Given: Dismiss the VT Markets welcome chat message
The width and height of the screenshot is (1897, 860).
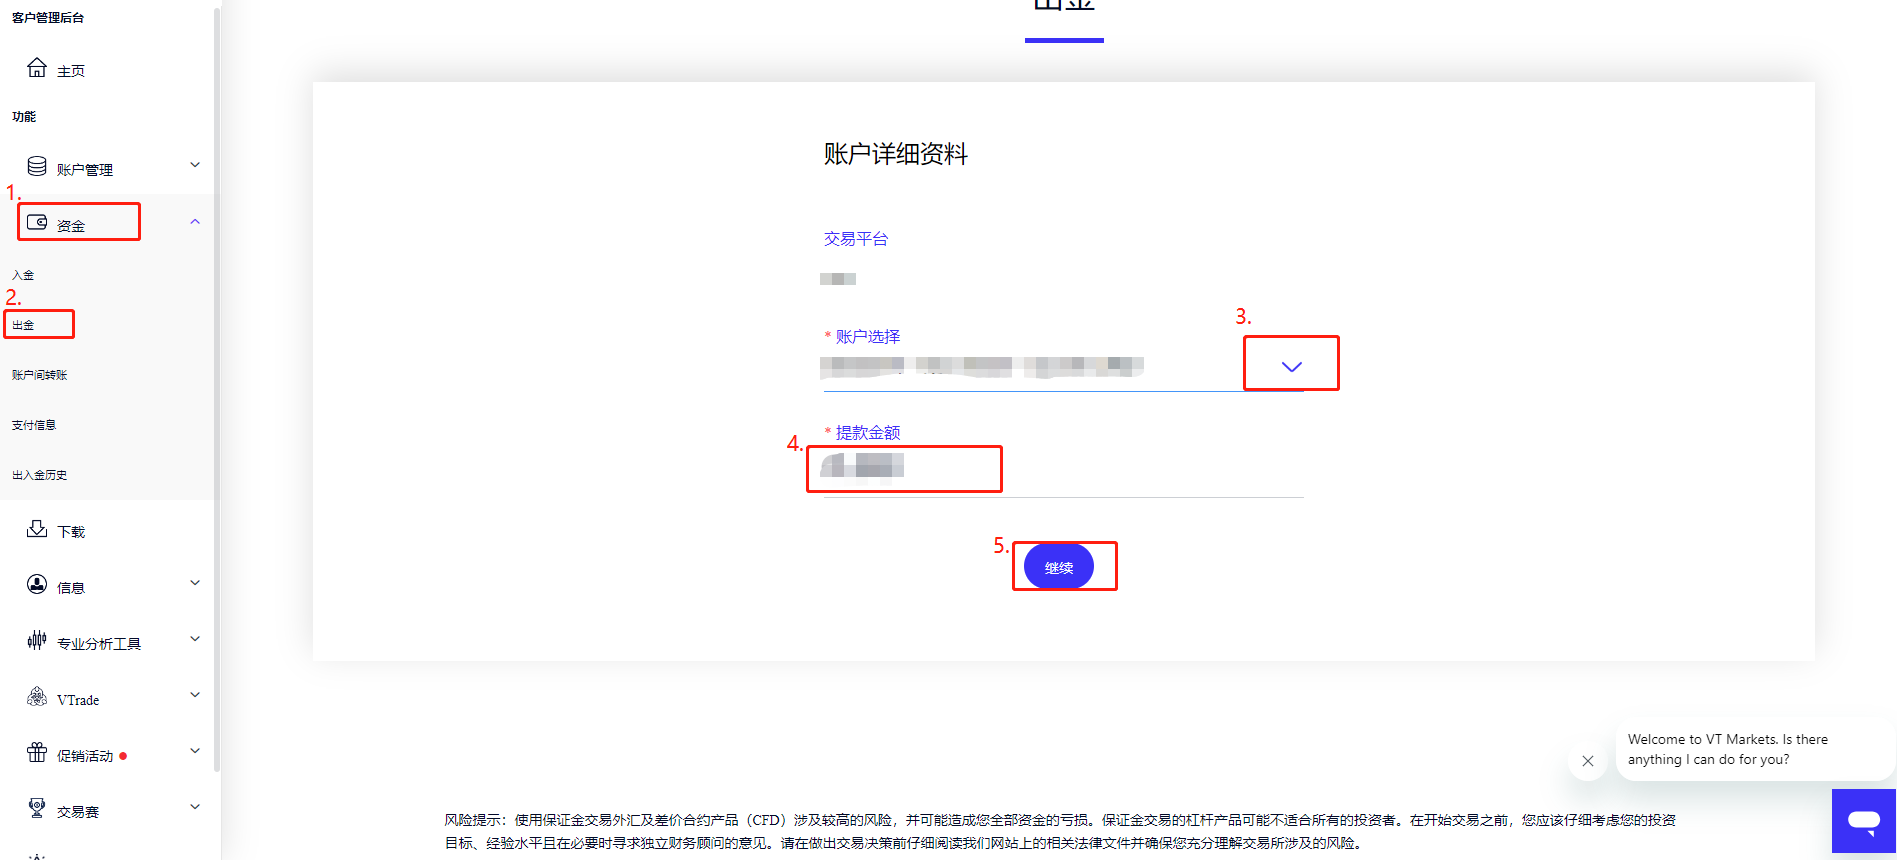Looking at the screenshot, I should click(1587, 761).
